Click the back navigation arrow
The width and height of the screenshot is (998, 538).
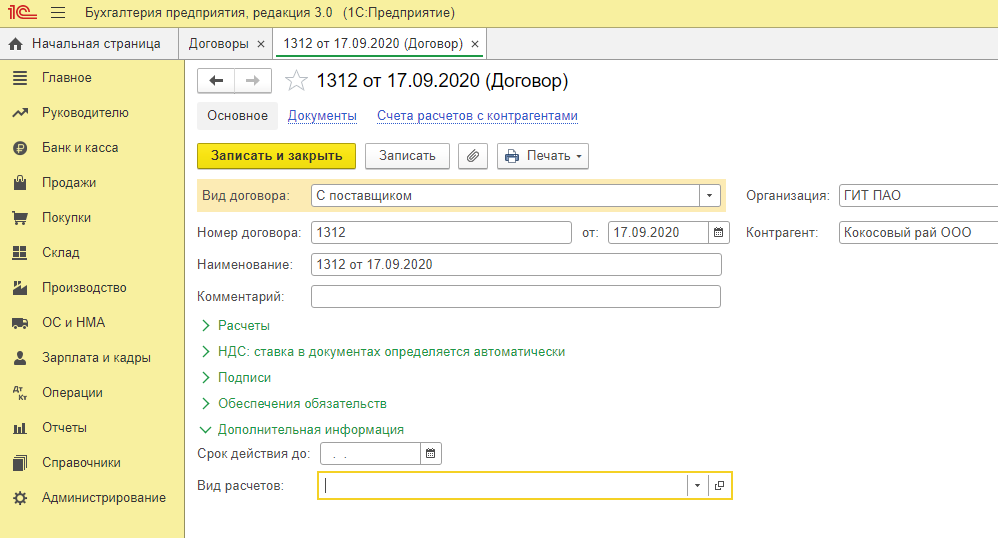tap(216, 81)
